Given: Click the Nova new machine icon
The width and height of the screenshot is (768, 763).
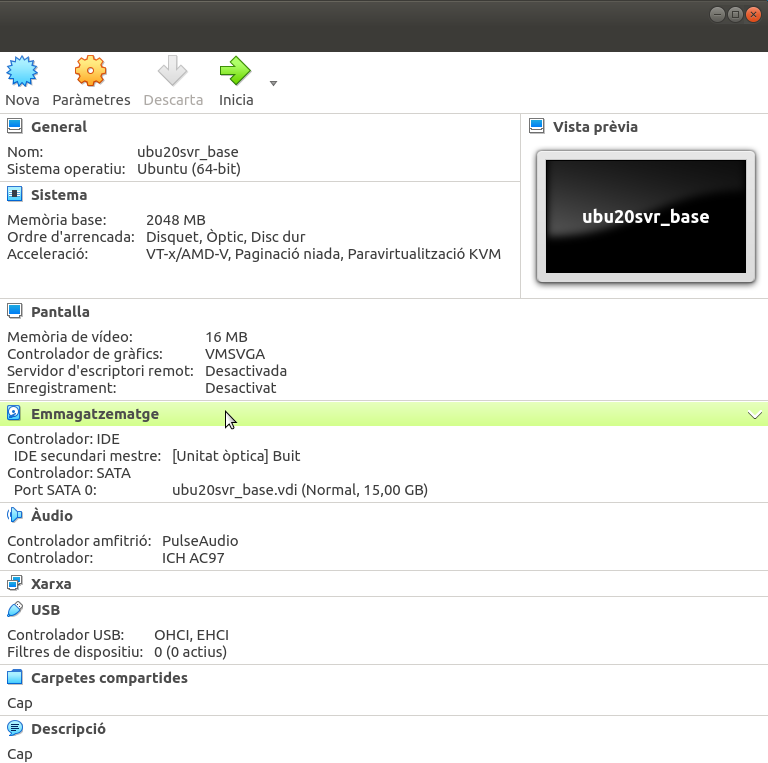Looking at the screenshot, I should pos(22,72).
